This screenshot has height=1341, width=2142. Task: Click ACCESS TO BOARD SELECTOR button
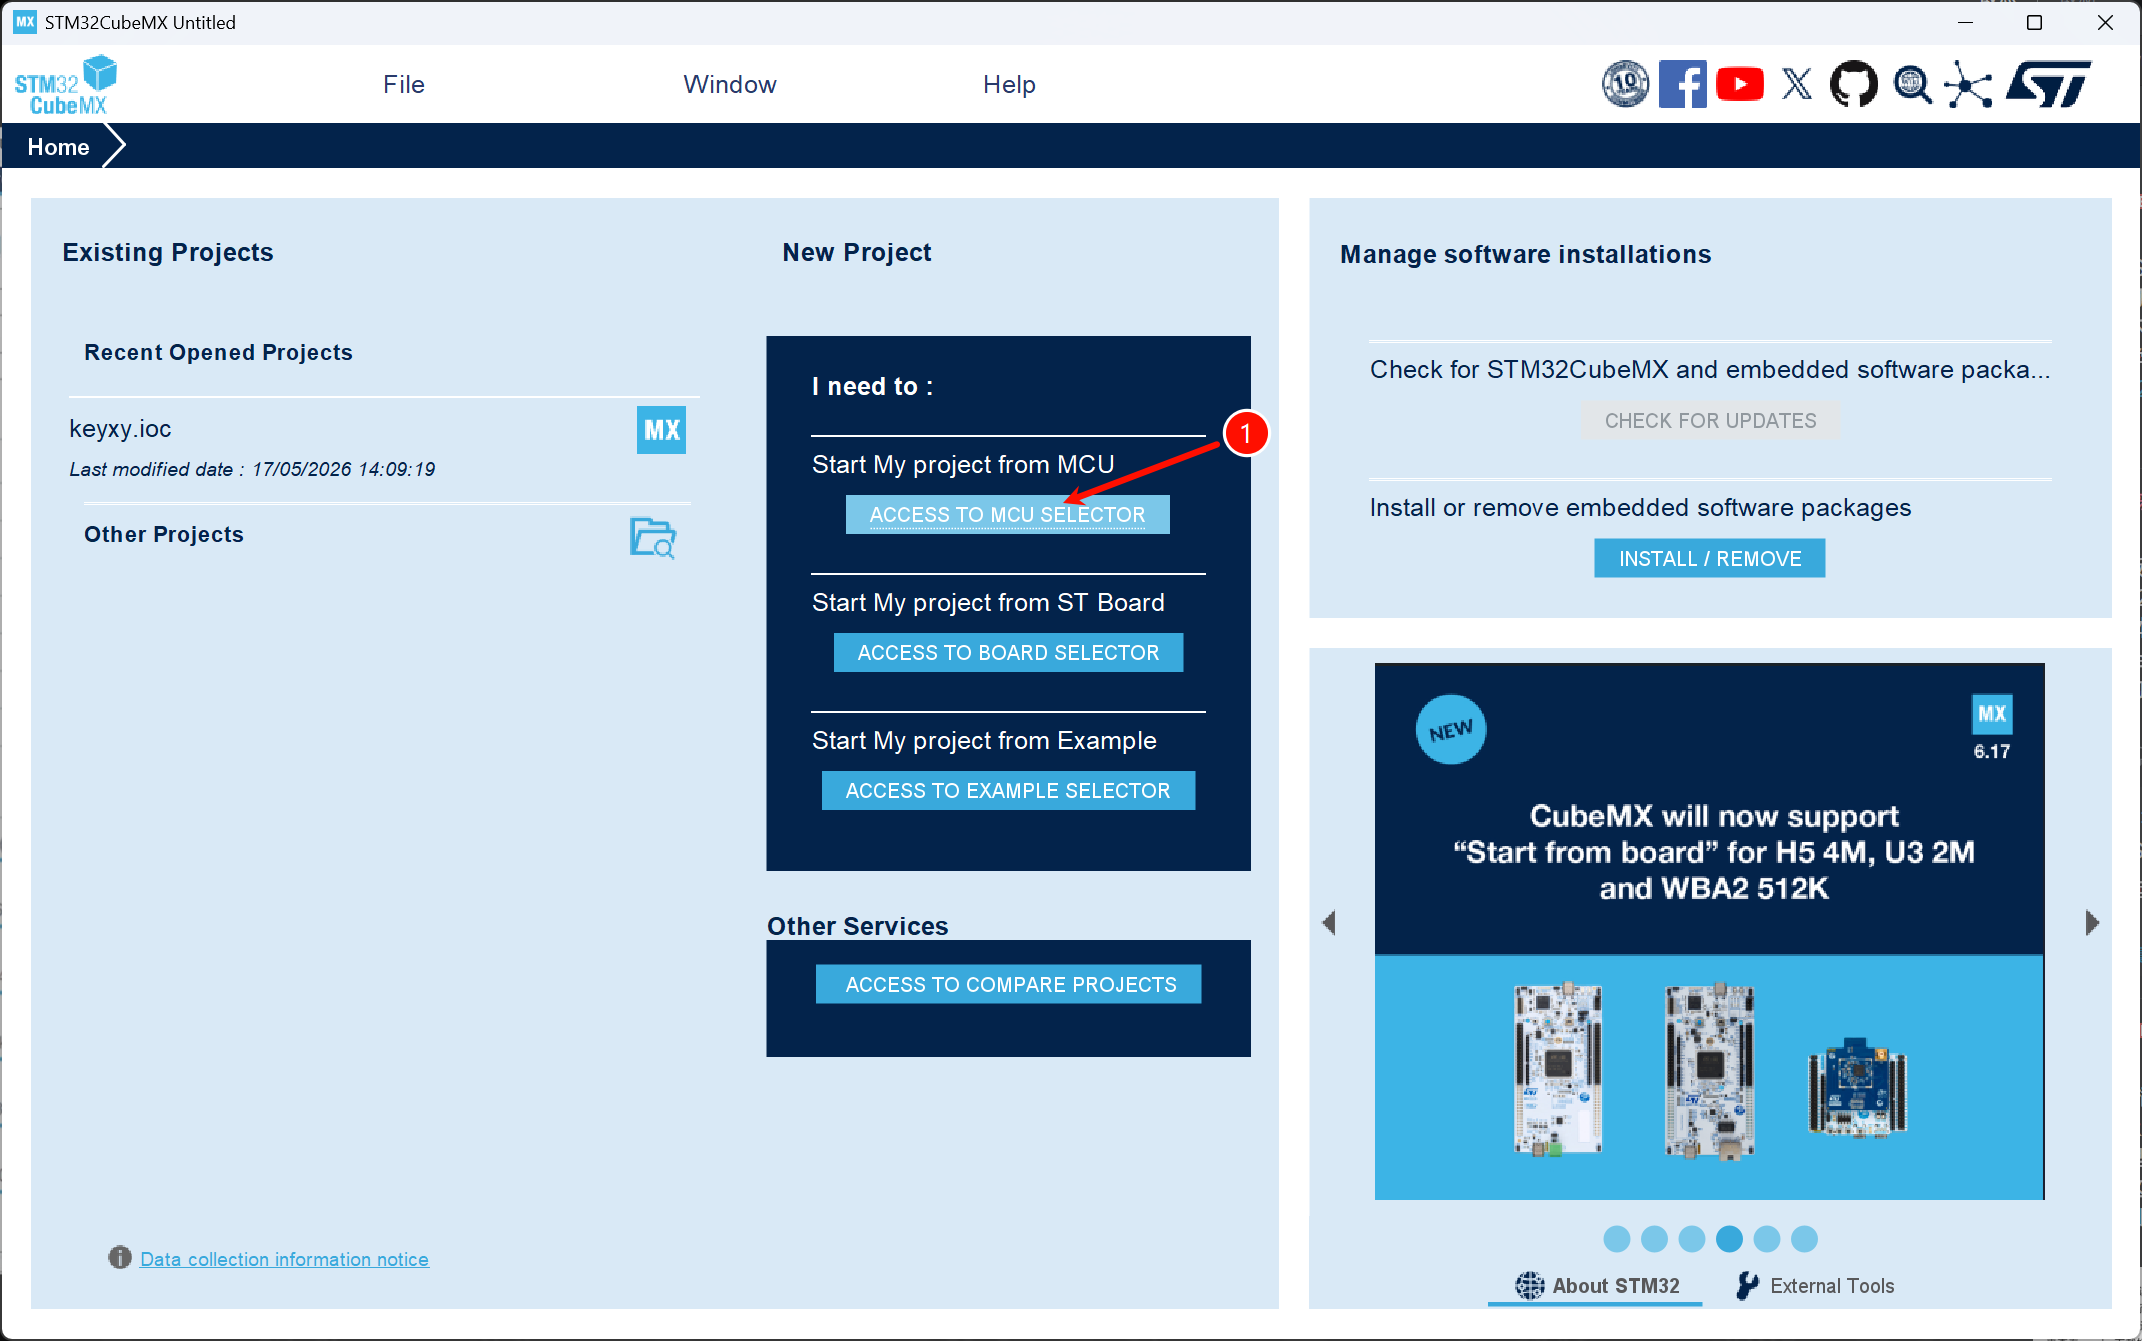[x=1008, y=653]
